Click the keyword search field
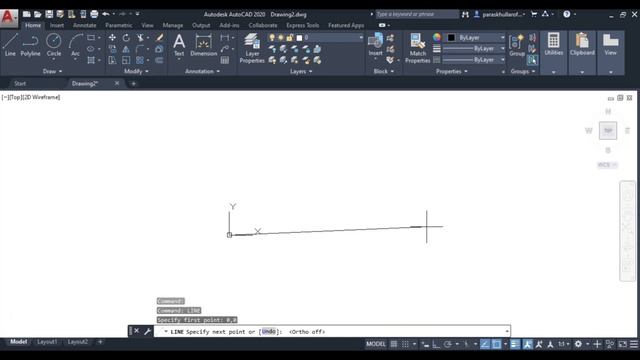The width and height of the screenshot is (640, 360). (417, 14)
